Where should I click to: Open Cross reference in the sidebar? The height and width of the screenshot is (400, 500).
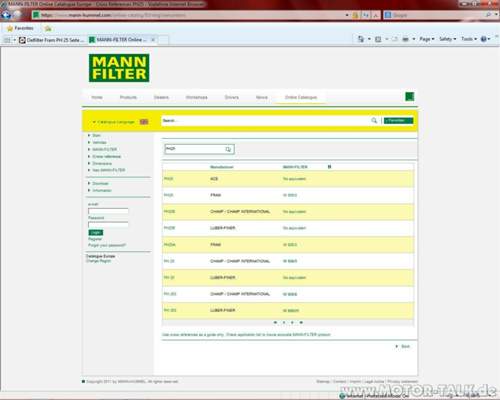[x=107, y=156]
